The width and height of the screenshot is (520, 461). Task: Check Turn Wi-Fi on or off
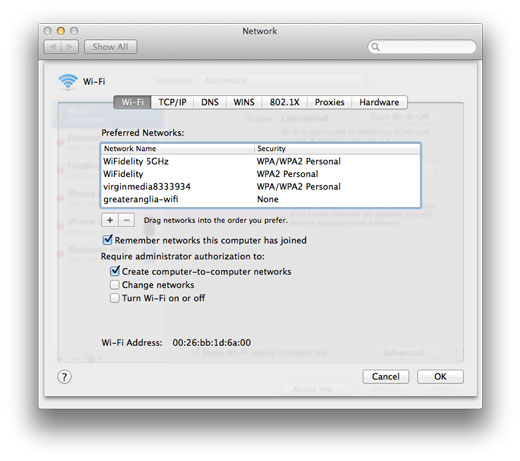pyautogui.click(x=115, y=298)
